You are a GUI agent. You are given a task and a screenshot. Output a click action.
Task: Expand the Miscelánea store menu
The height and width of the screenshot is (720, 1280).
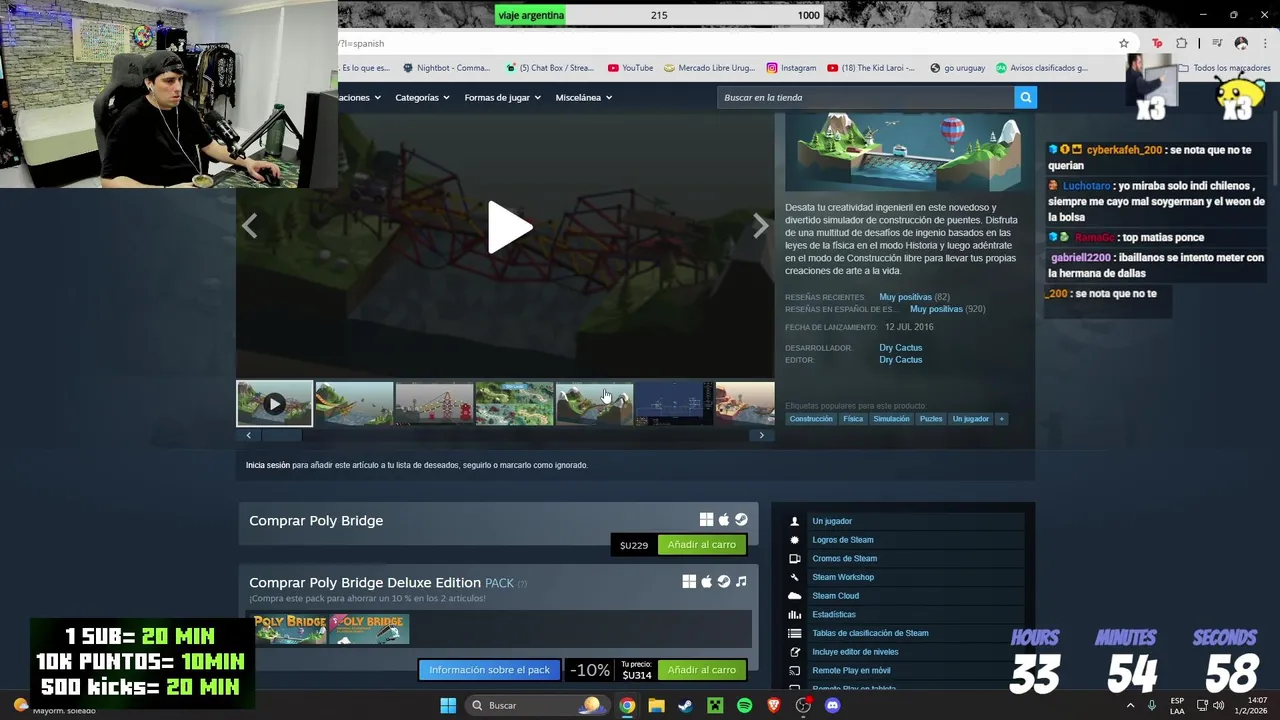click(x=583, y=97)
